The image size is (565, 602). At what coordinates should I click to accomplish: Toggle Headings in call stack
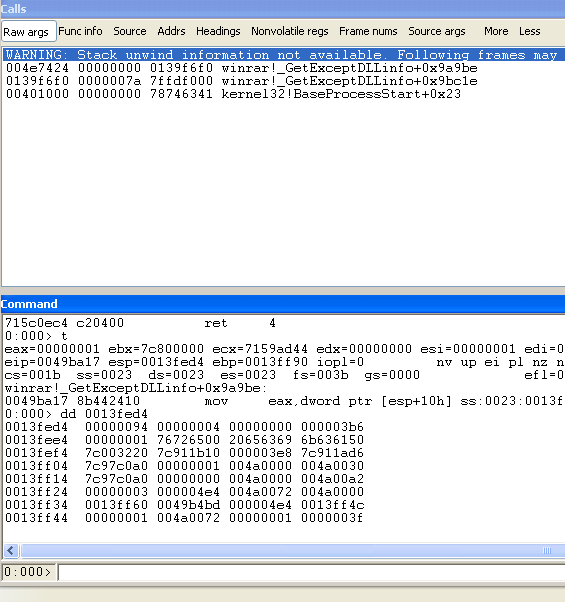pyautogui.click(x=218, y=31)
